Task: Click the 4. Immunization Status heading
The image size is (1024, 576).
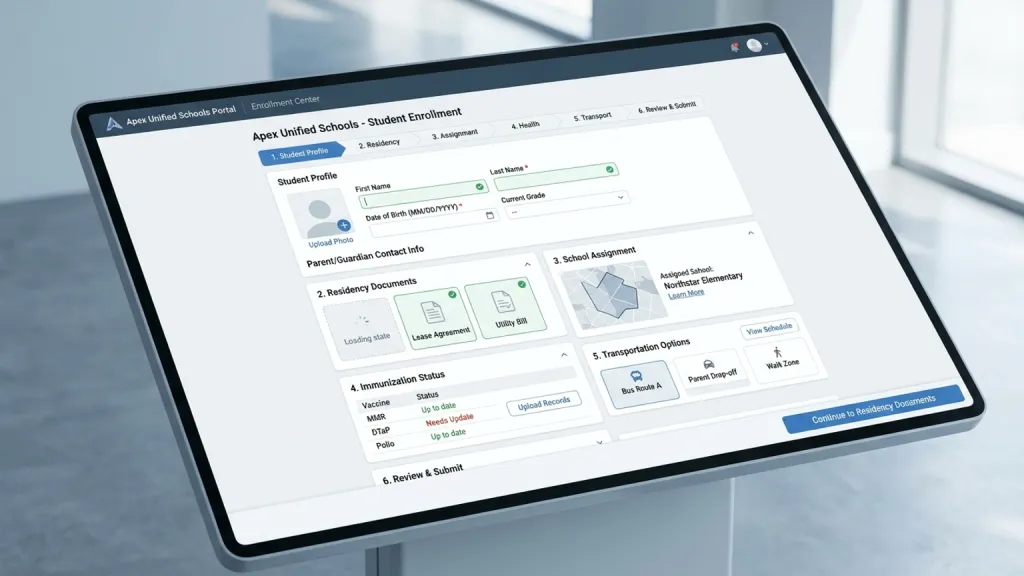Action: coord(397,381)
